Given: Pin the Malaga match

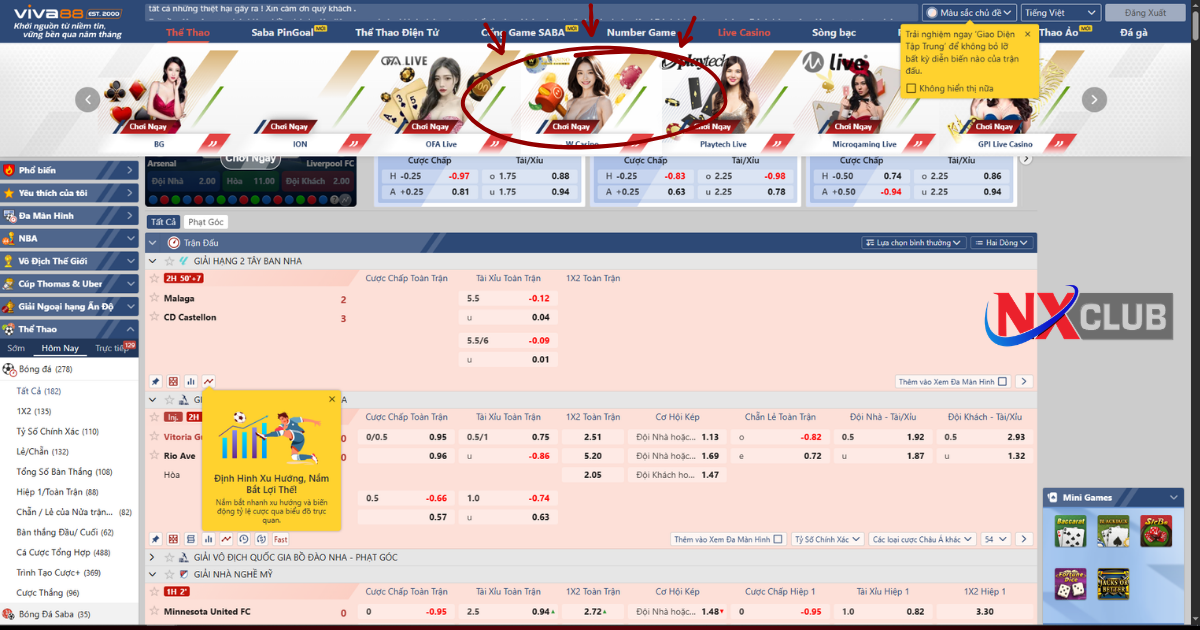Looking at the screenshot, I should tap(156, 382).
